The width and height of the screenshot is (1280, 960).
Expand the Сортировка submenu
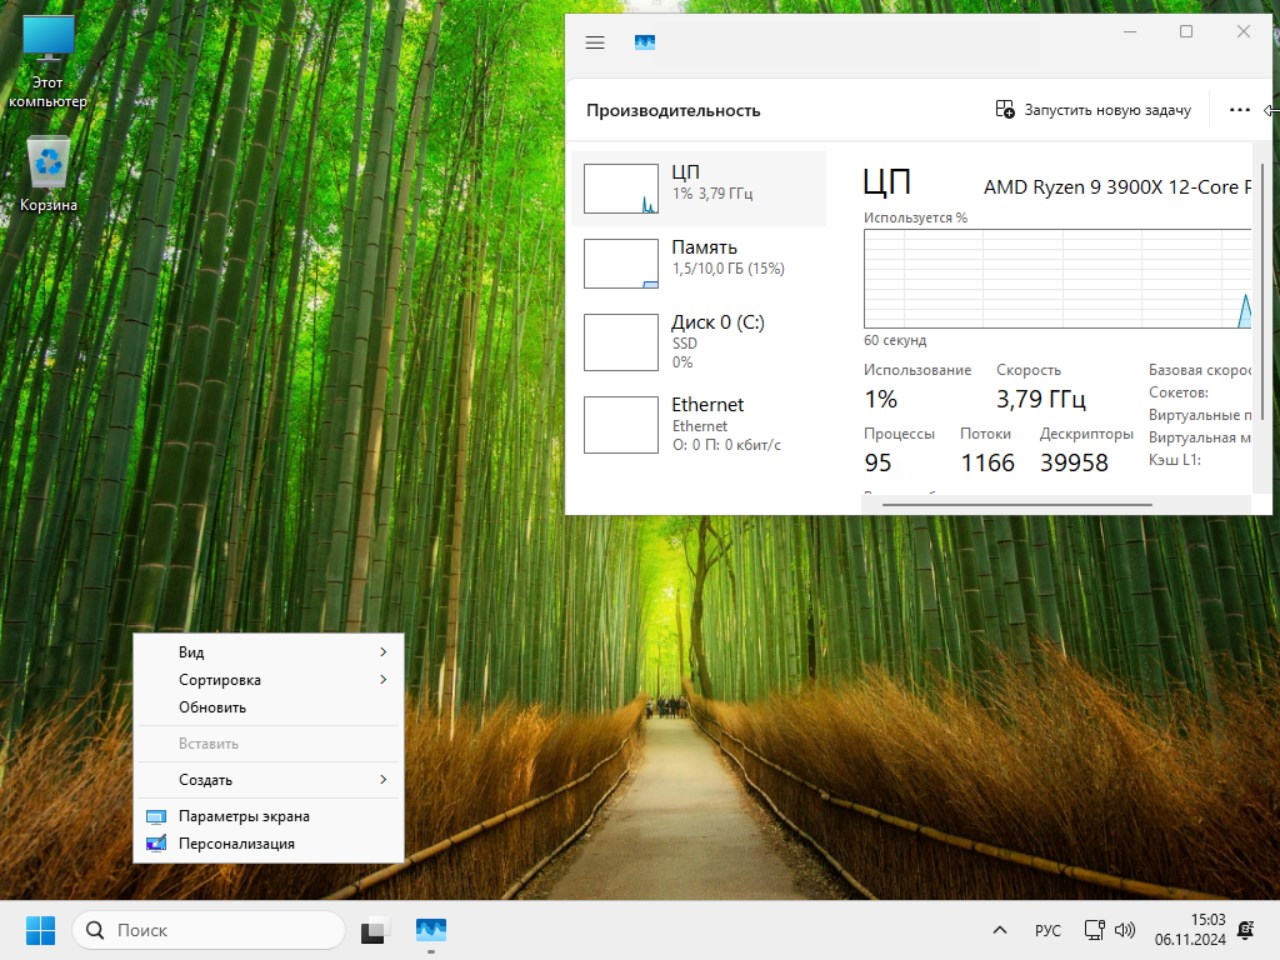click(x=268, y=680)
